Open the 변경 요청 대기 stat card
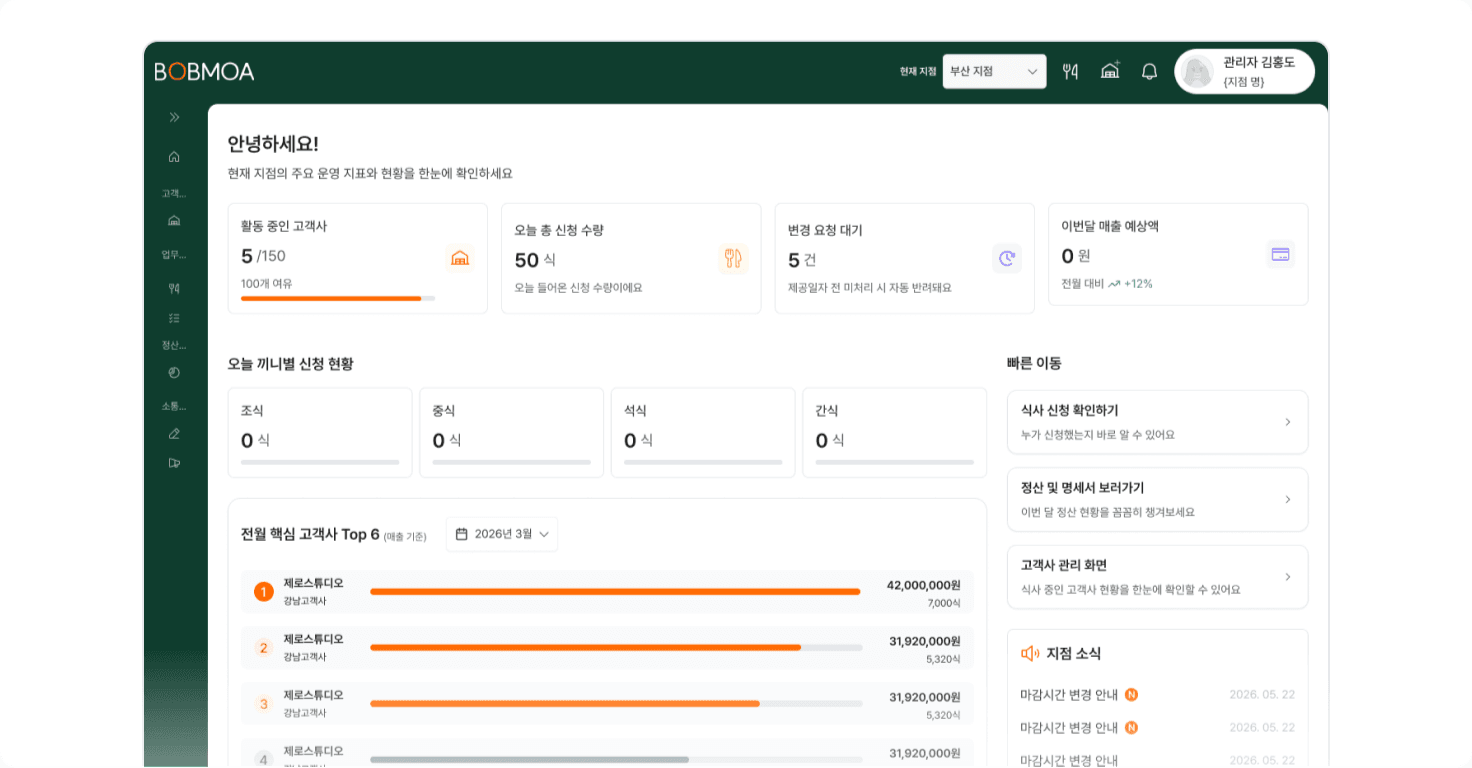Screen dimensions: 1472x768 click(904, 259)
